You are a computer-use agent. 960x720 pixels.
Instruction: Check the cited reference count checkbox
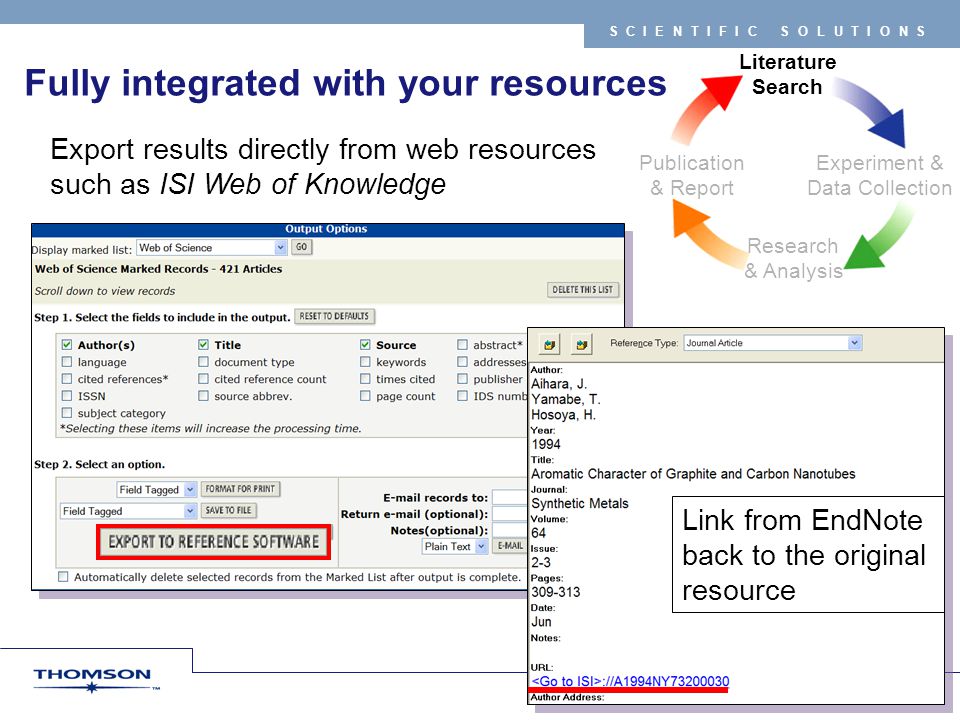coord(203,379)
